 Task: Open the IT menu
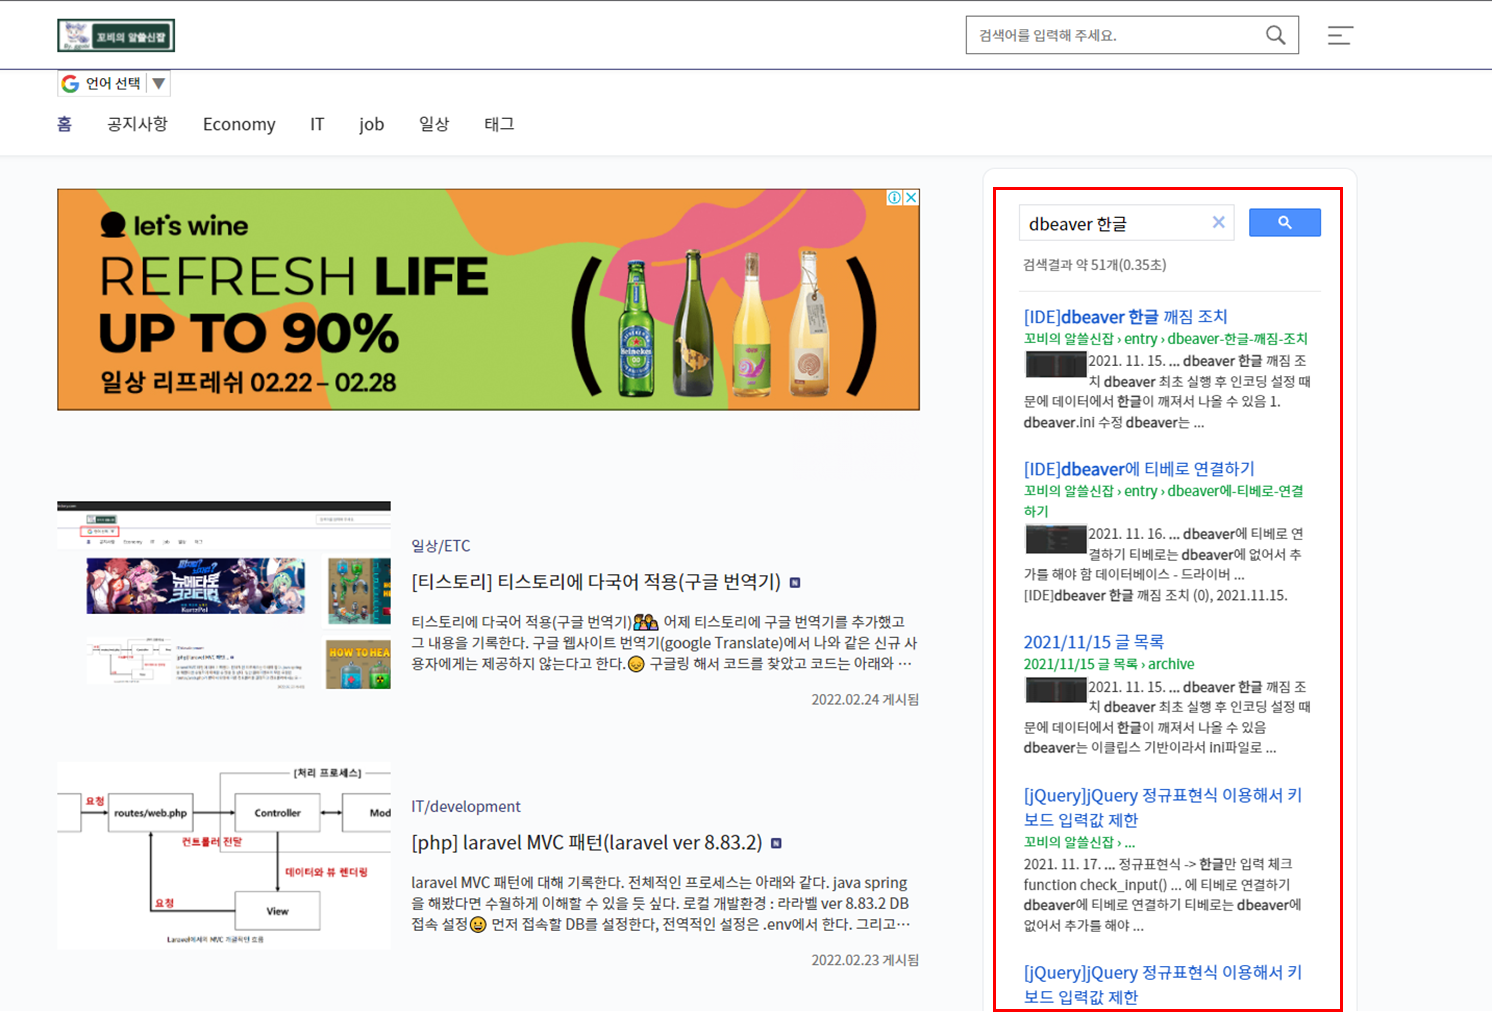[317, 124]
